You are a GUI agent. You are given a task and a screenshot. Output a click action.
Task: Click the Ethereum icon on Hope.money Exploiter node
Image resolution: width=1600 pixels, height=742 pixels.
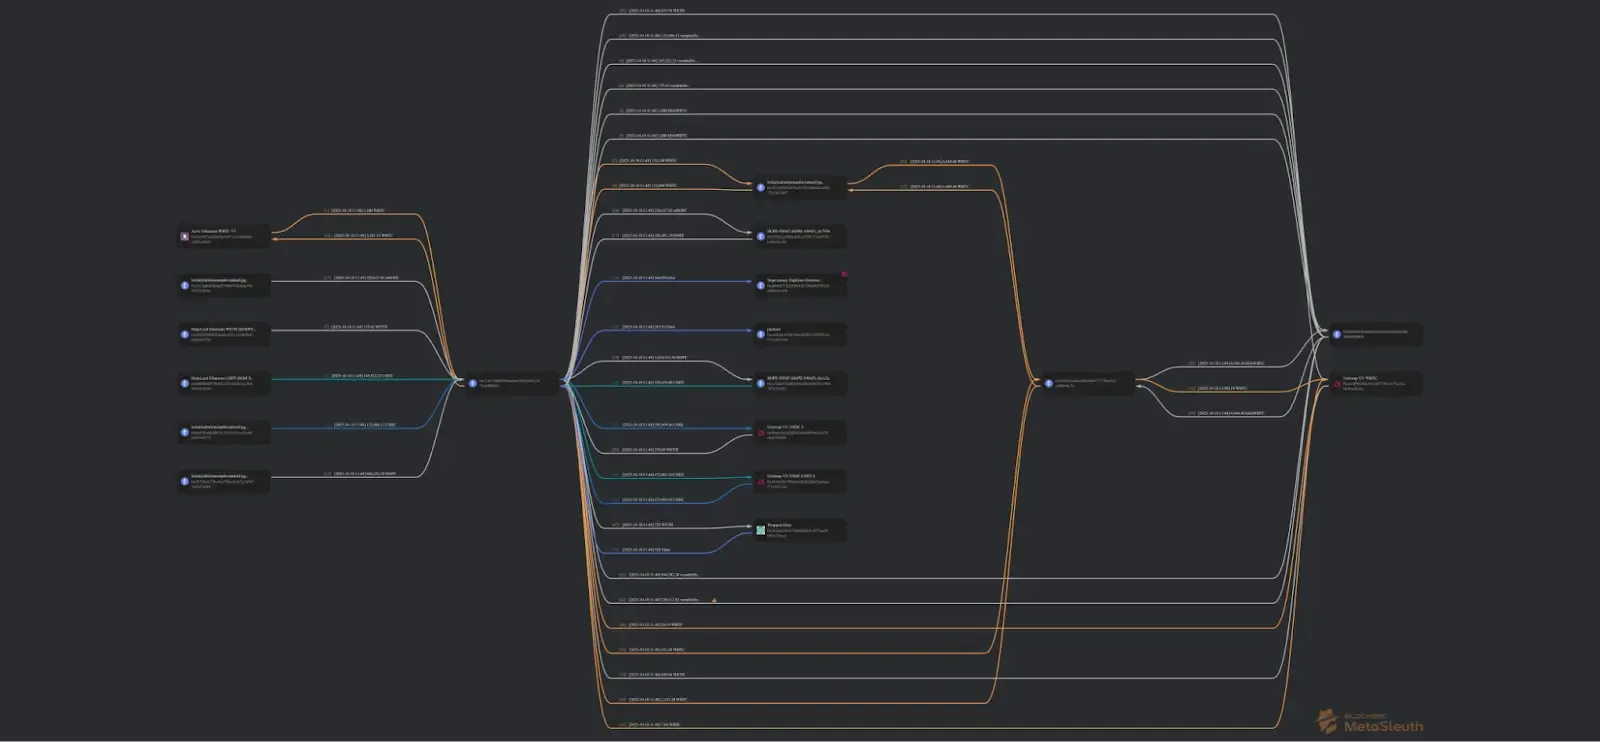click(760, 285)
